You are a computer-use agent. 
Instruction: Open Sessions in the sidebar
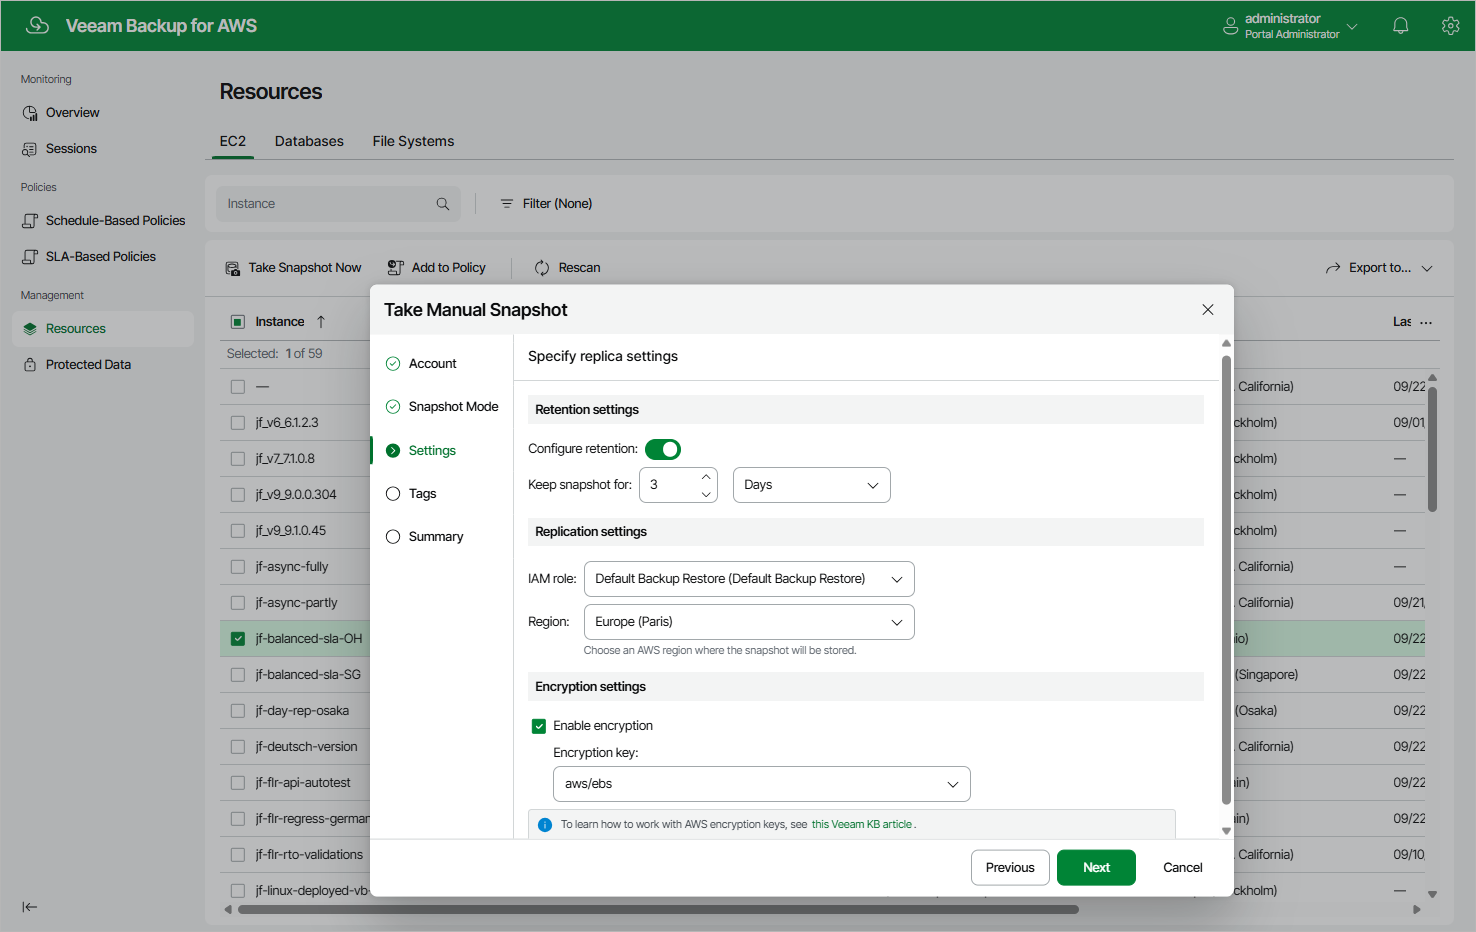(71, 149)
